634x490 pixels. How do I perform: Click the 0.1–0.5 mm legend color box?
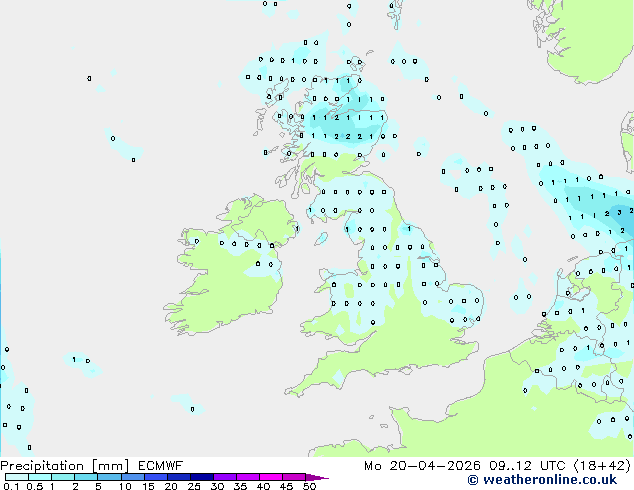[x=17, y=477]
